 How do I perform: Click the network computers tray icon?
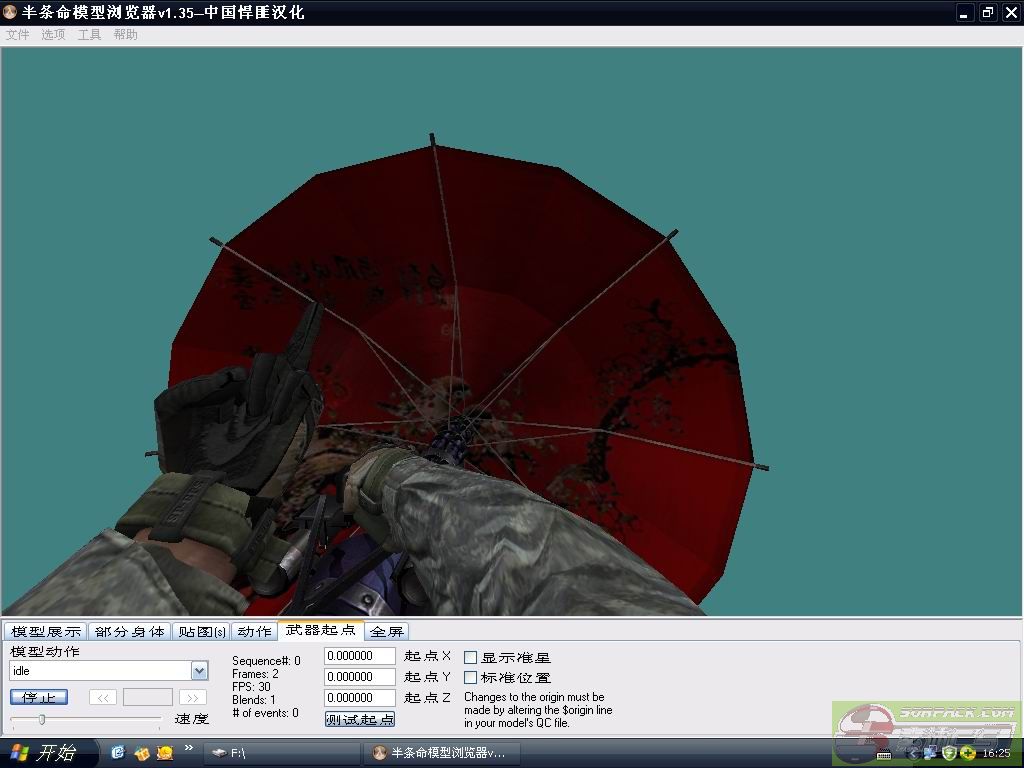pyautogui.click(x=930, y=753)
